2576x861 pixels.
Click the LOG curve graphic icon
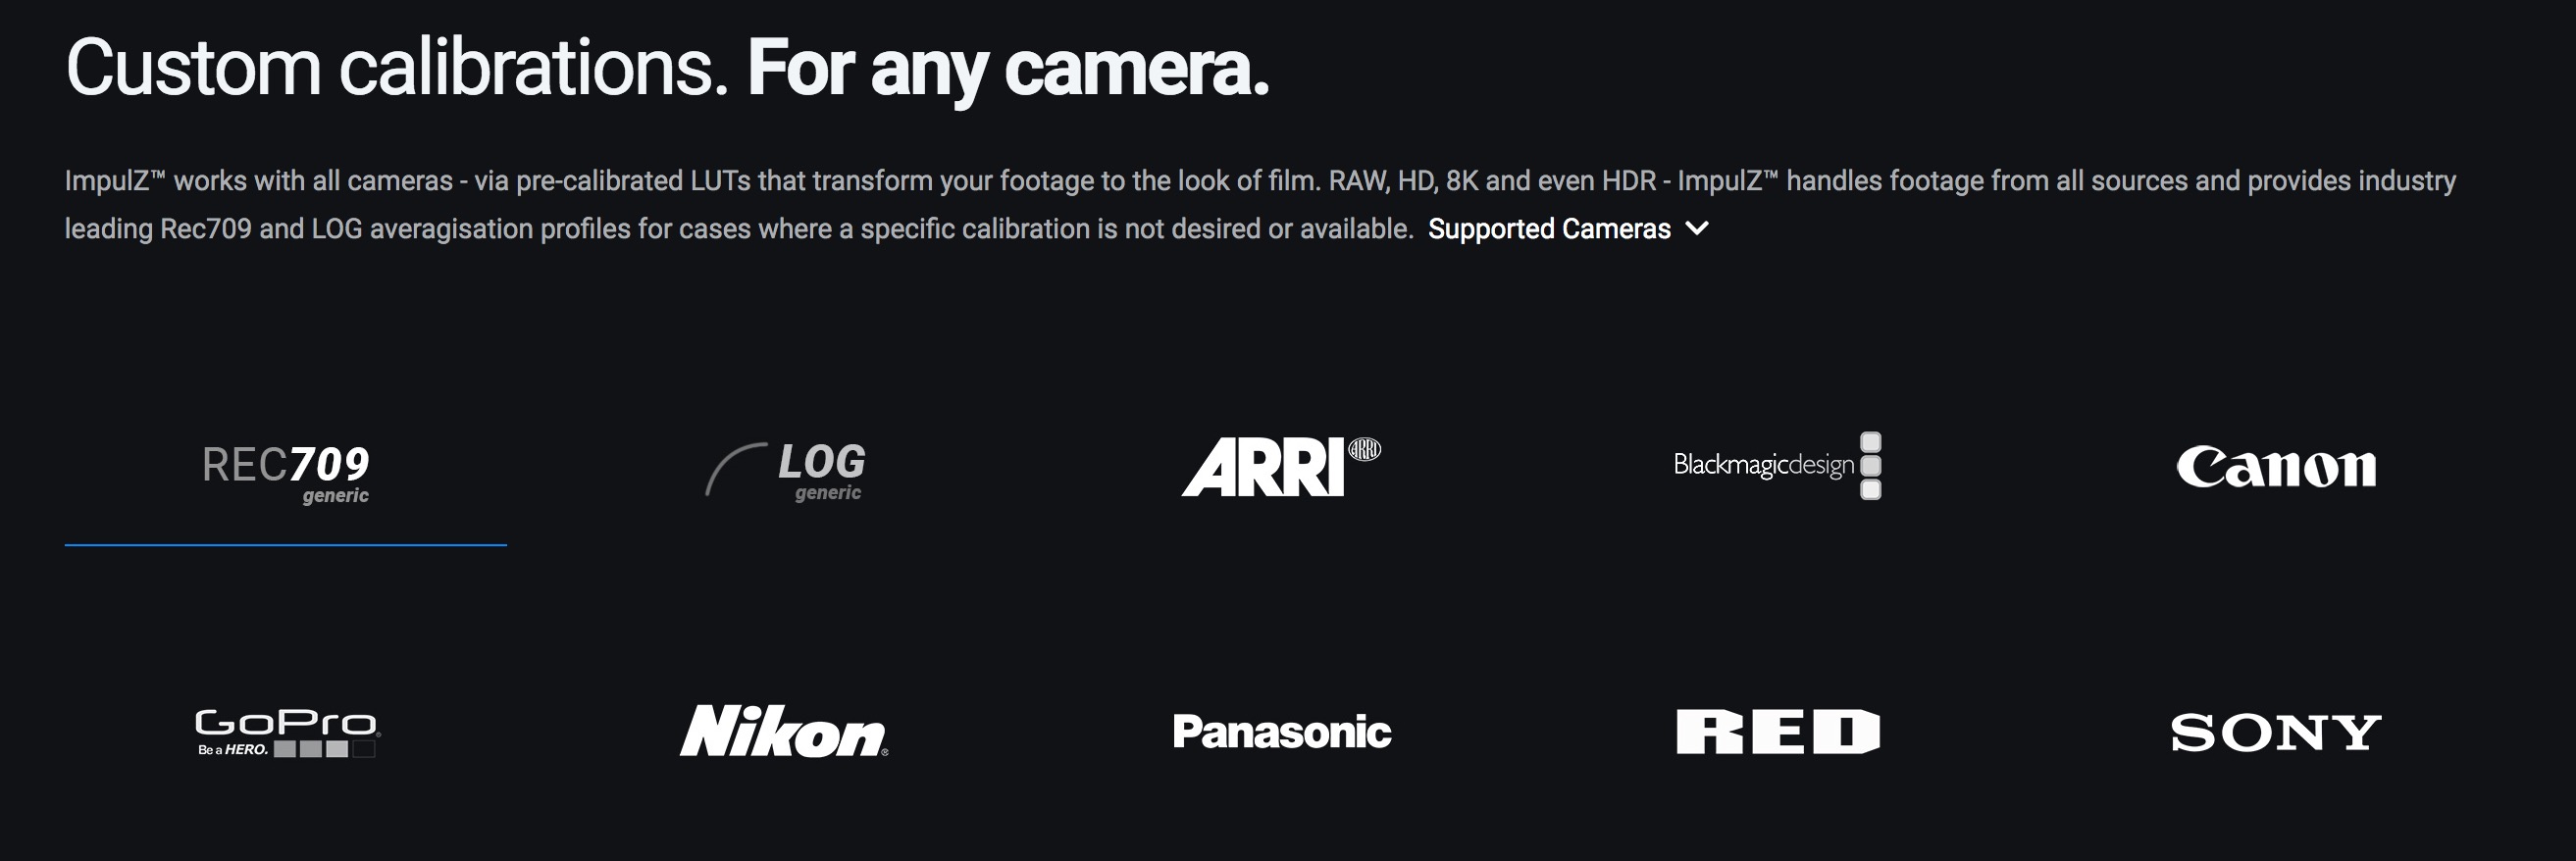click(736, 469)
